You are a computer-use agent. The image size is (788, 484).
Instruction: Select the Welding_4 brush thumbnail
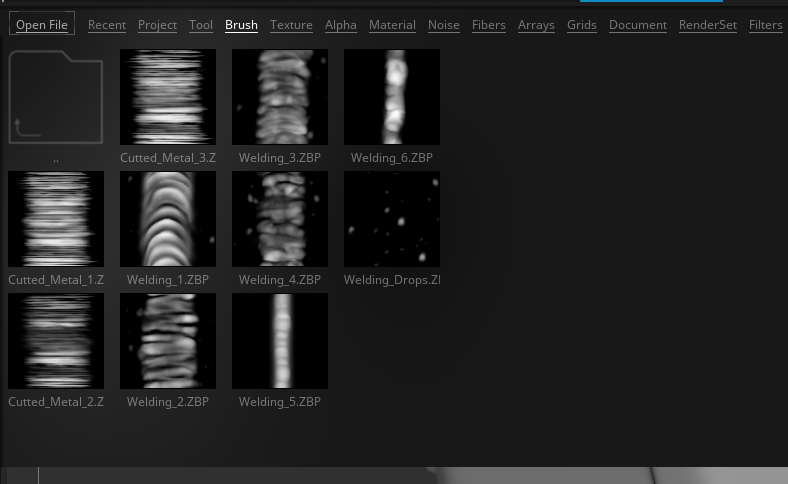[280, 219]
